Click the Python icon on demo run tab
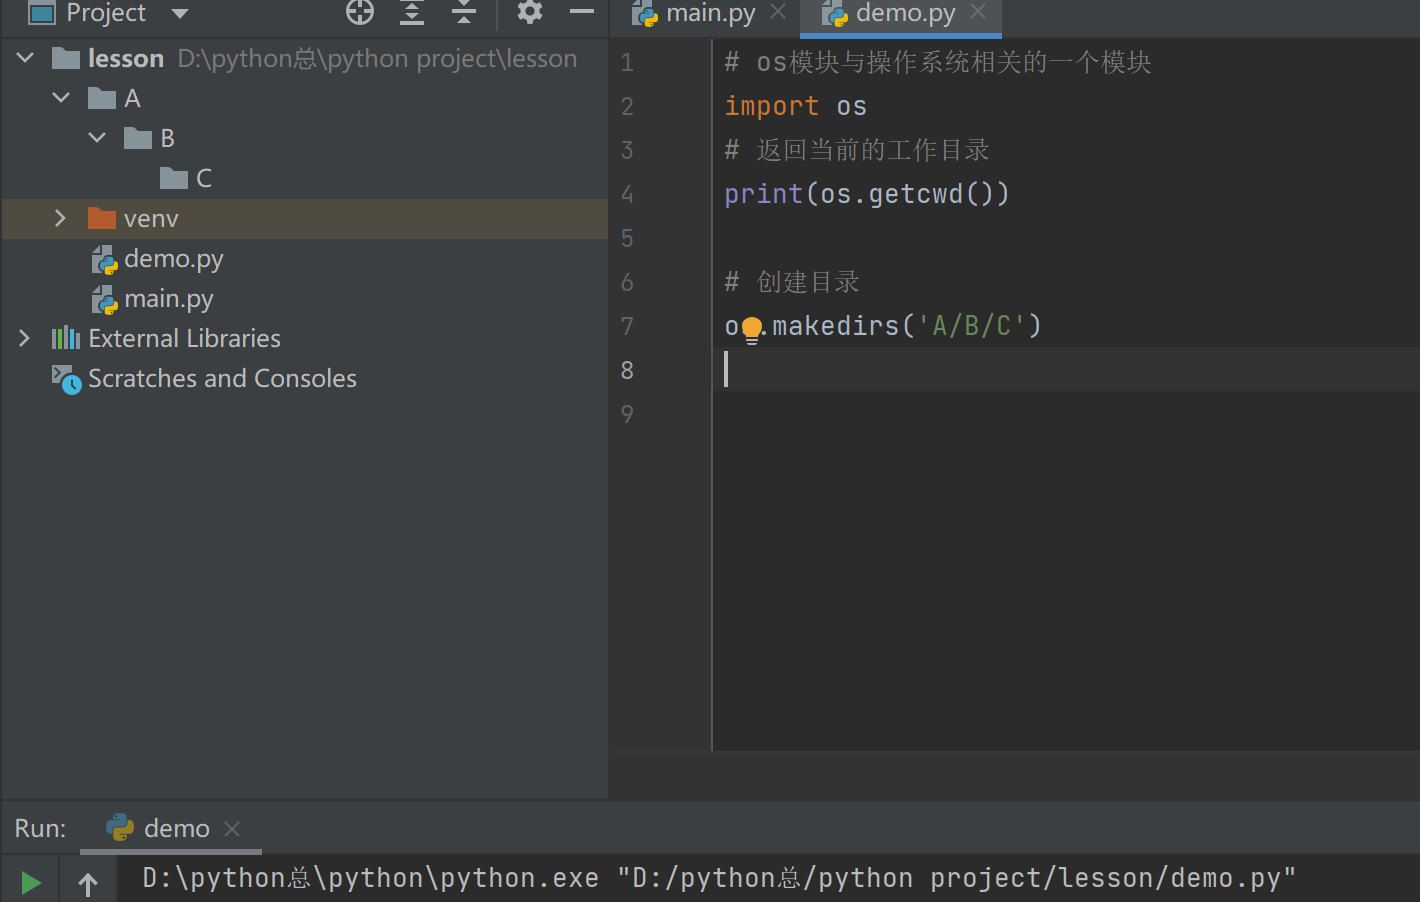 pyautogui.click(x=120, y=828)
